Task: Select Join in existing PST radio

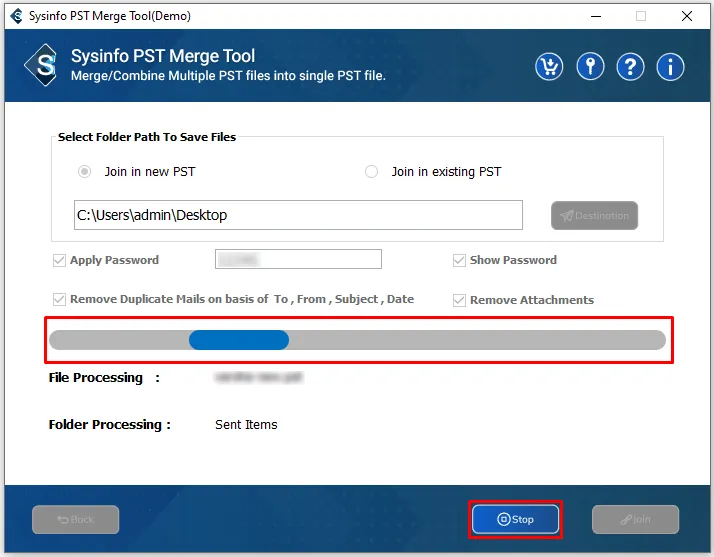Action: pyautogui.click(x=371, y=172)
